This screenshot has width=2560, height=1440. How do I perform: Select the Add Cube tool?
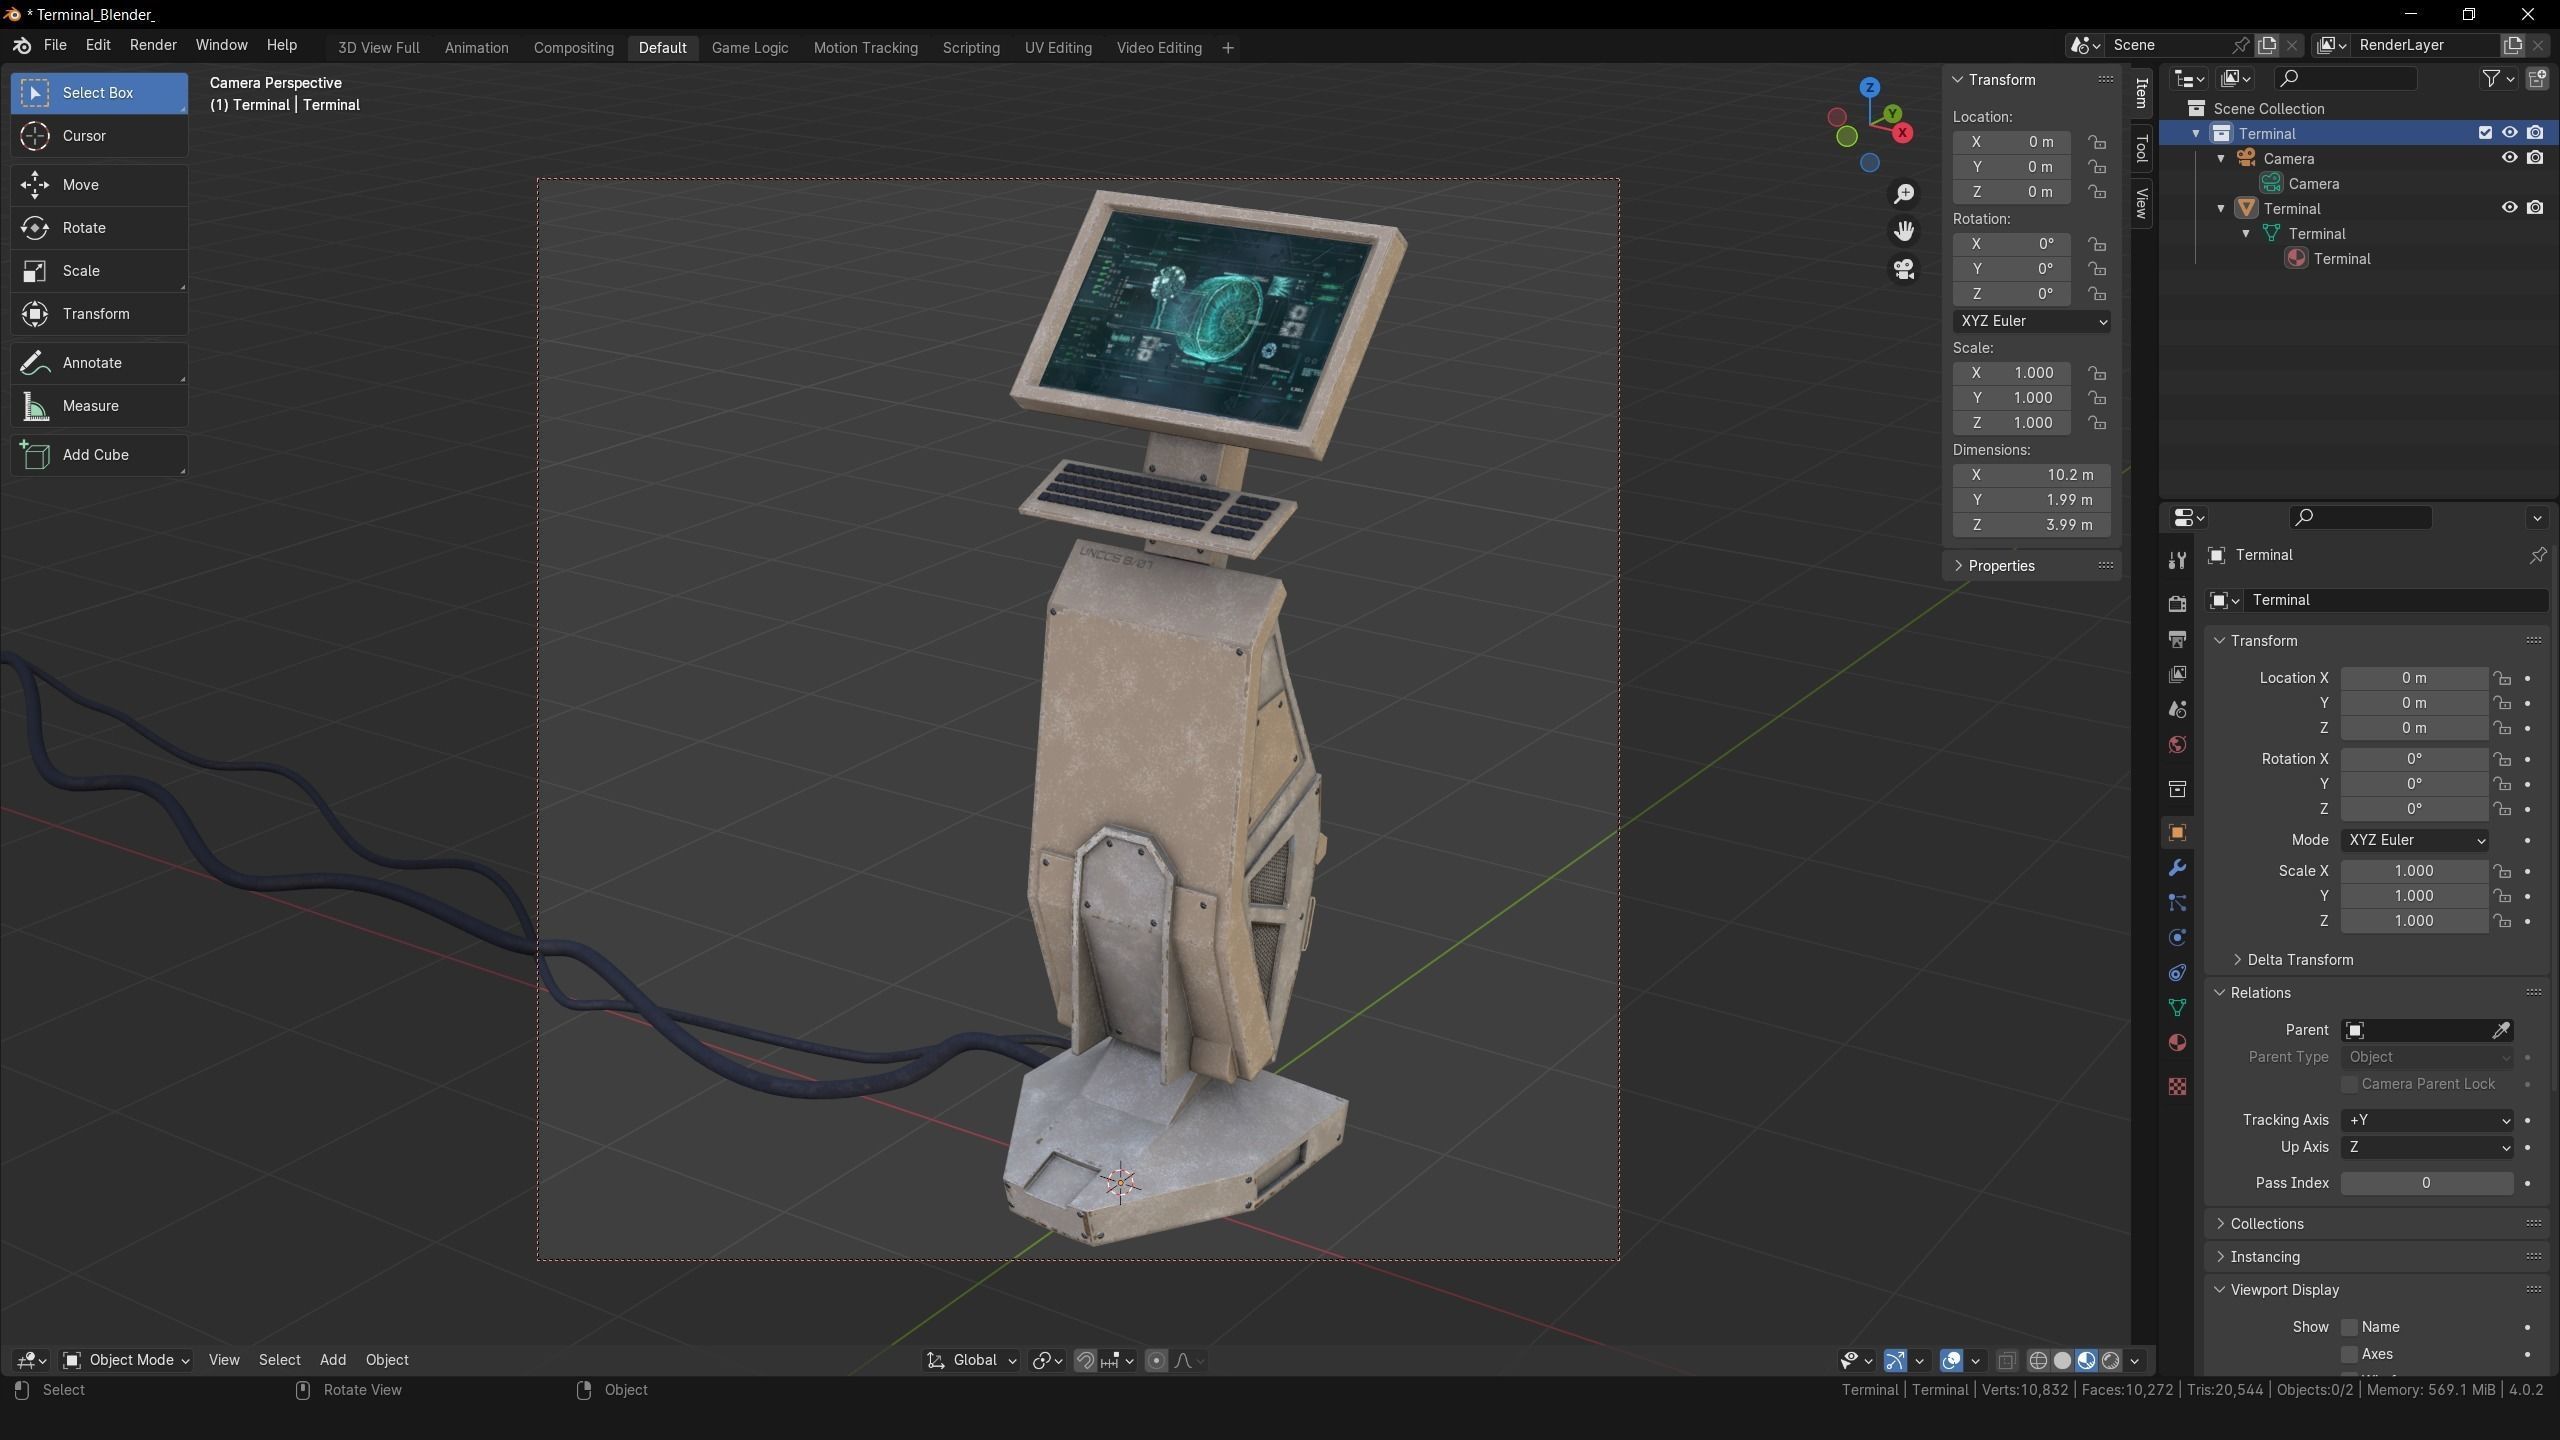click(x=98, y=455)
